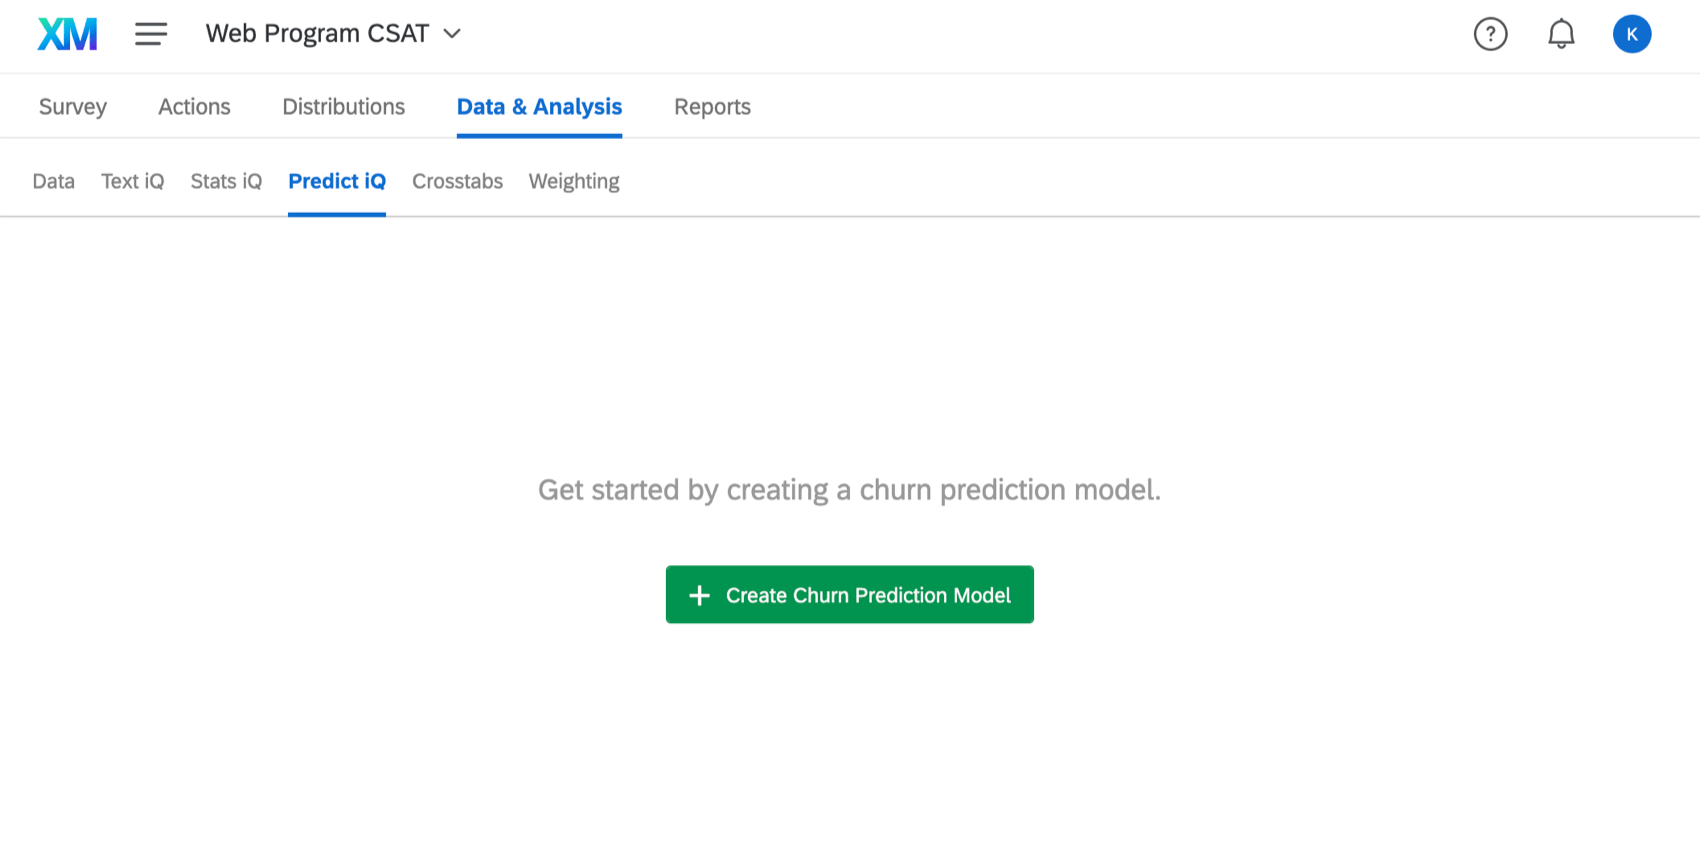The image size is (1700, 842).
Task: Open the survey name chevron
Action: point(452,33)
